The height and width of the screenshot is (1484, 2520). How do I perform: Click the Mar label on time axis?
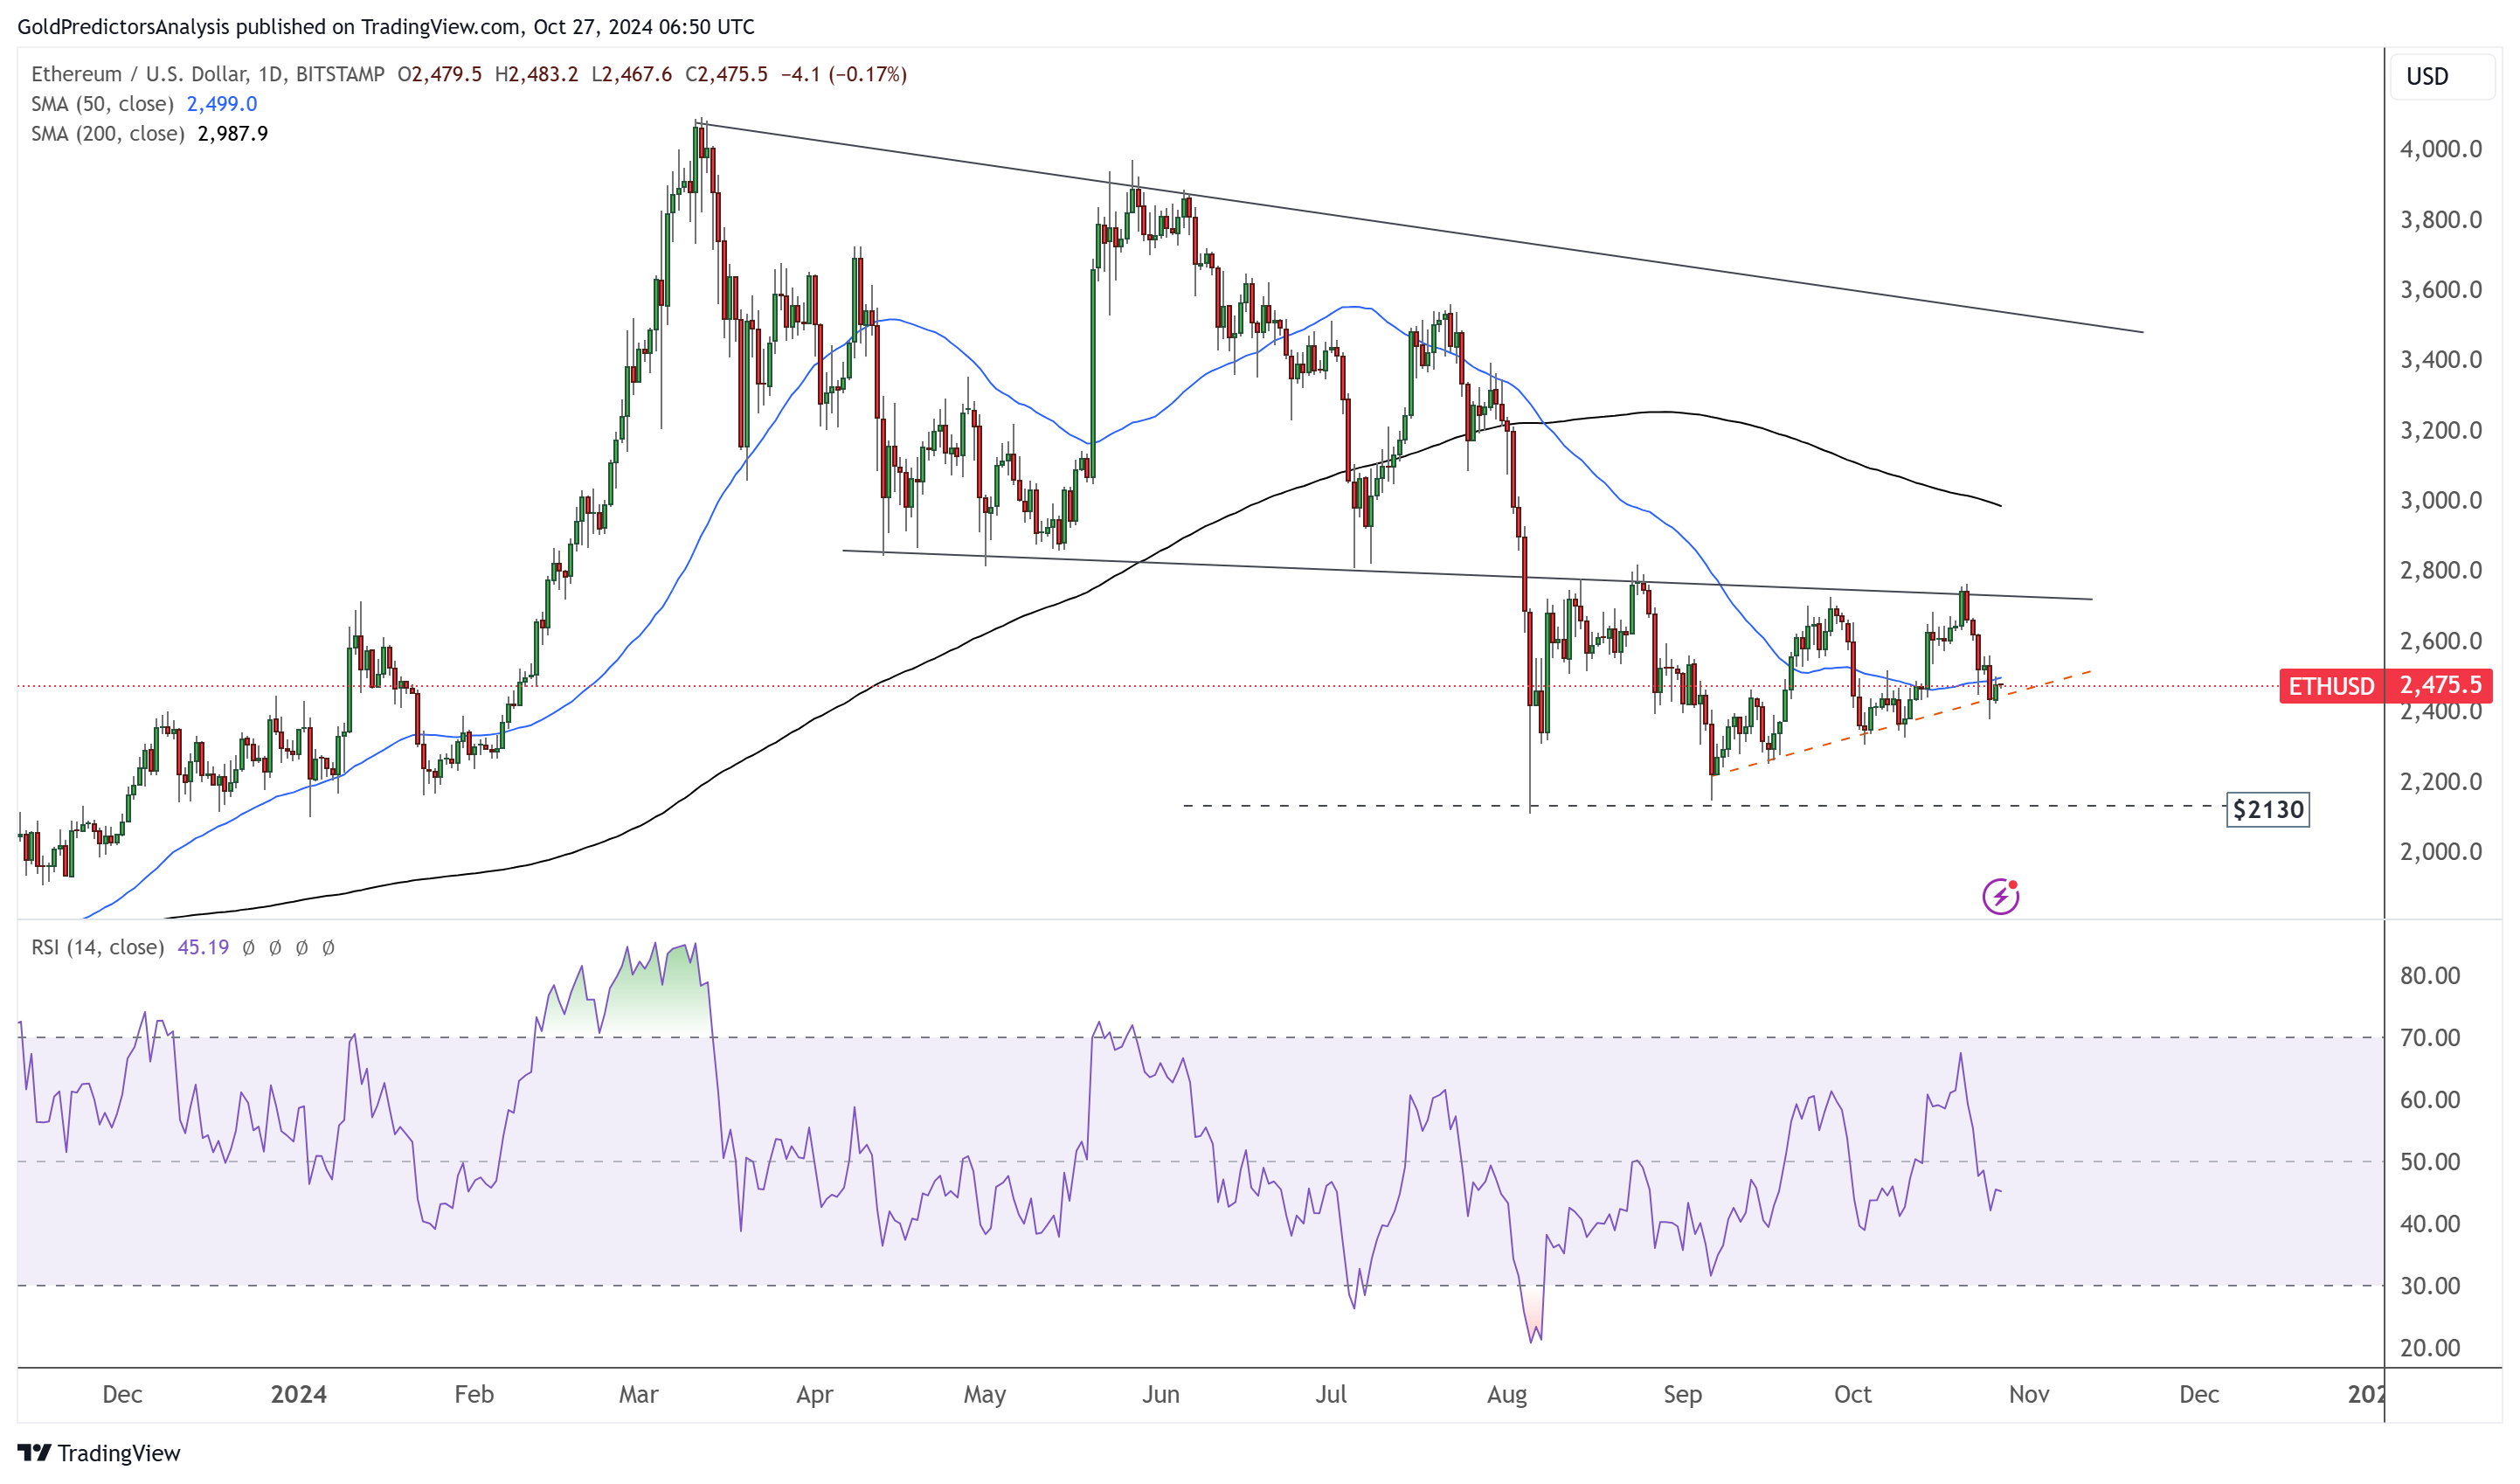[638, 1394]
